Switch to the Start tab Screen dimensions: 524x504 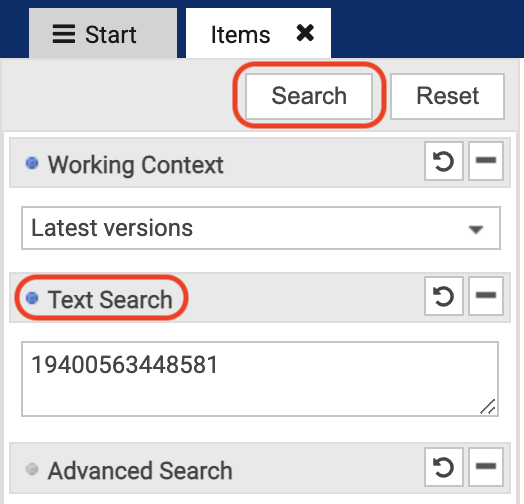click(103, 33)
